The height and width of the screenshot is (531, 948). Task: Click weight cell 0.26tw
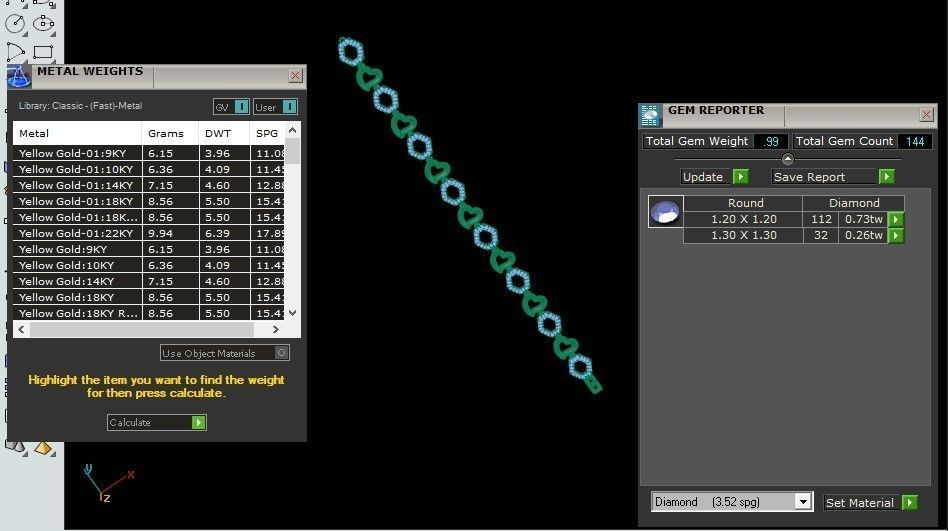pos(863,235)
